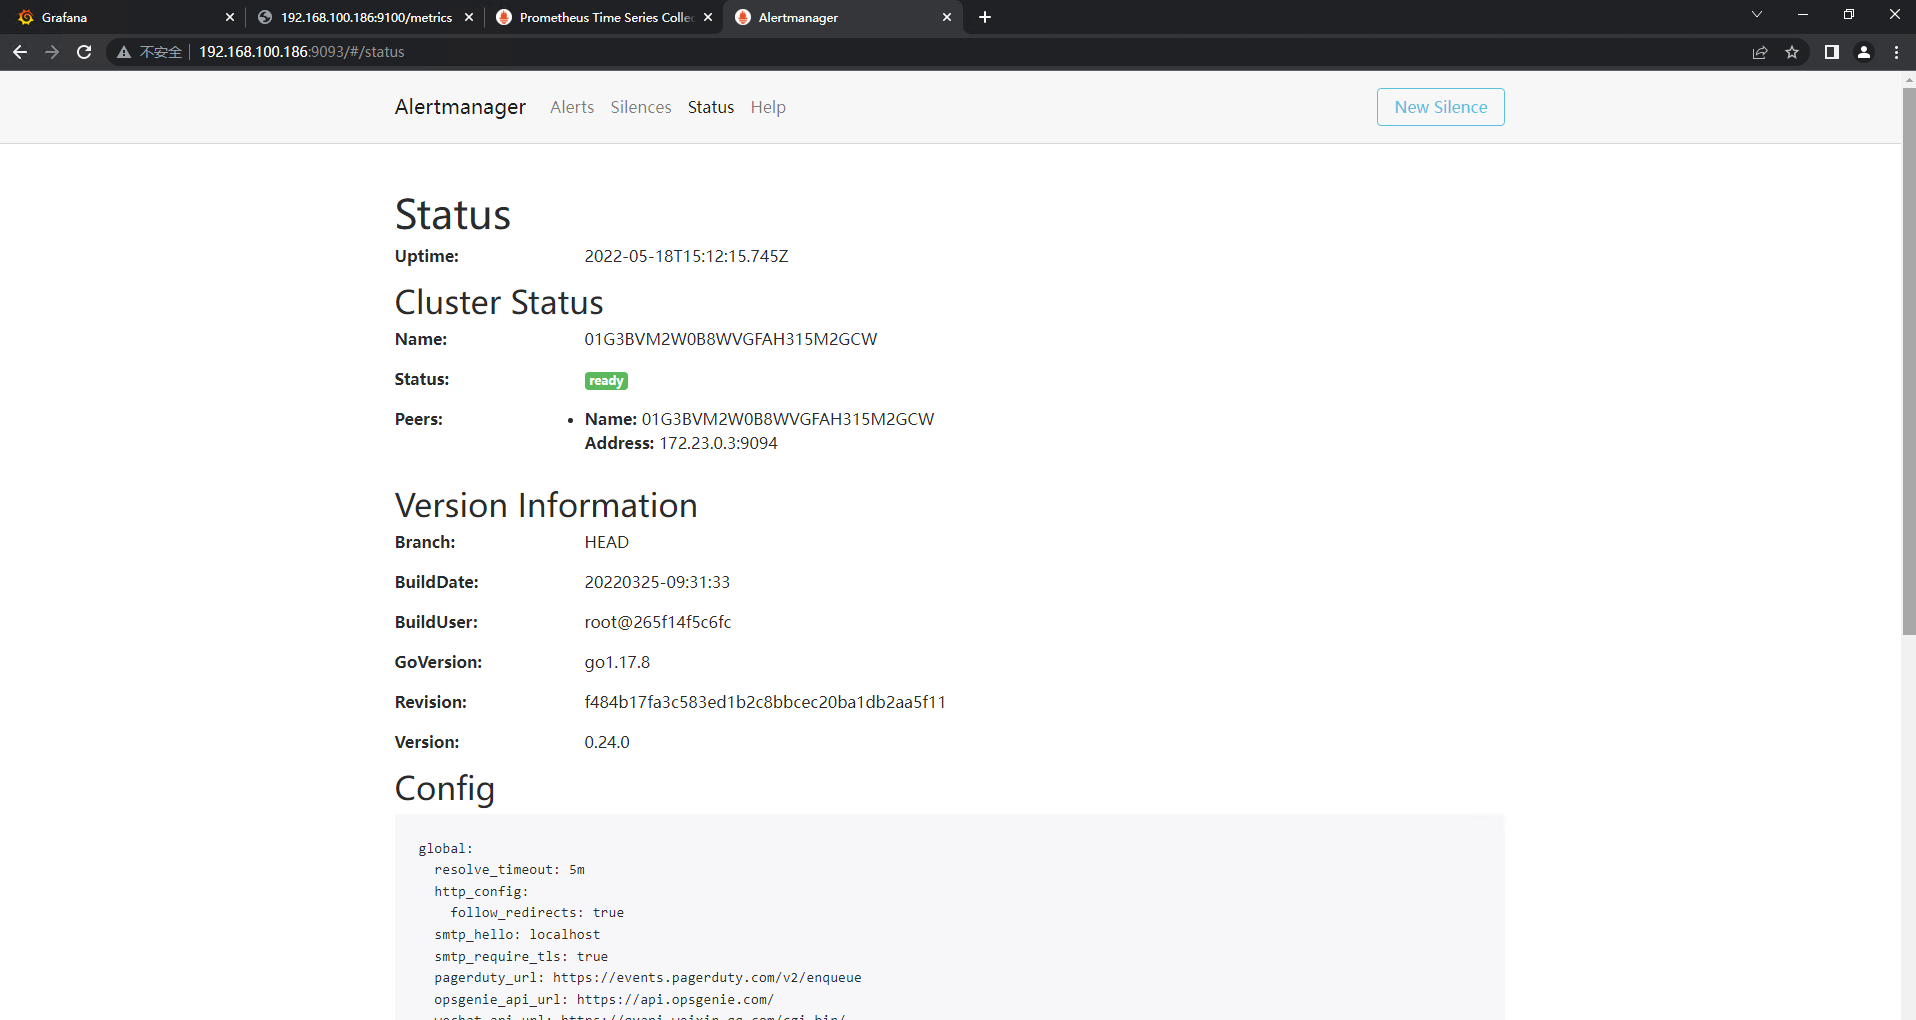This screenshot has height=1020, width=1916.
Task: Close the Grafana tab
Action: pos(230,17)
